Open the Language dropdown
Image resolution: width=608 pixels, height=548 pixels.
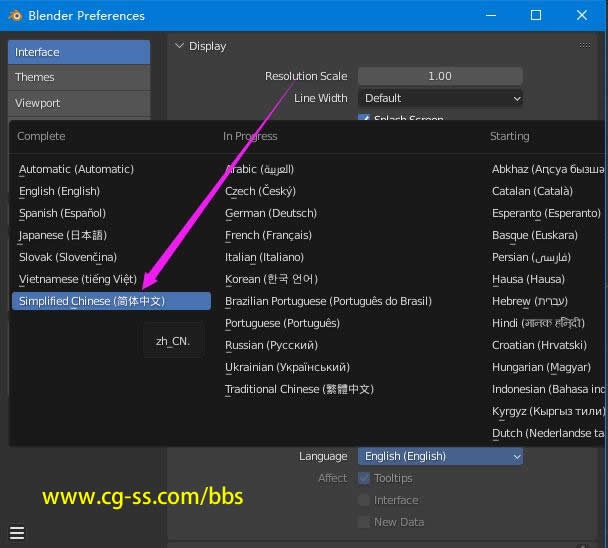pyautogui.click(x=440, y=456)
